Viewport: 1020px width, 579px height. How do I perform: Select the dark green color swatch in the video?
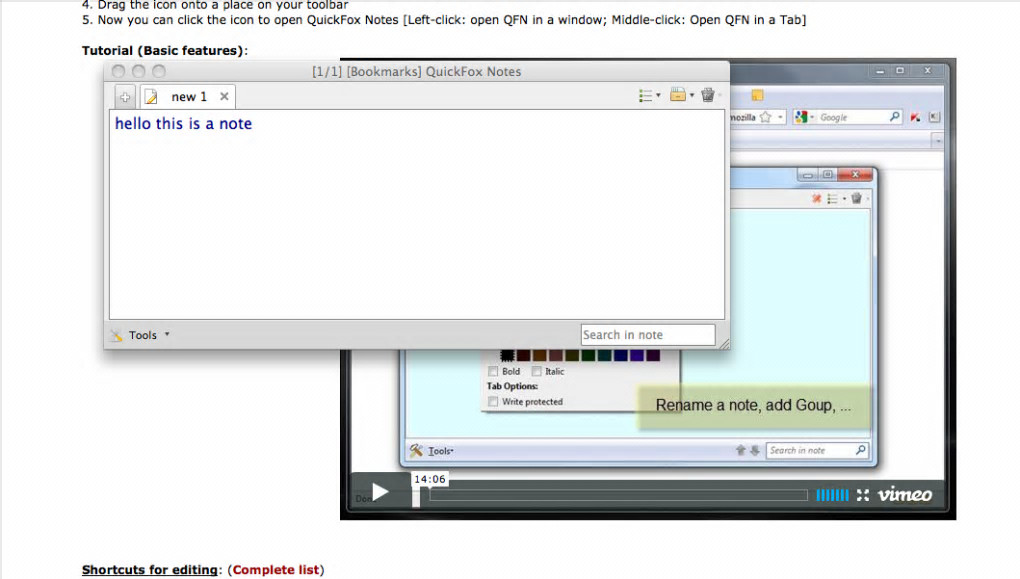click(x=588, y=355)
